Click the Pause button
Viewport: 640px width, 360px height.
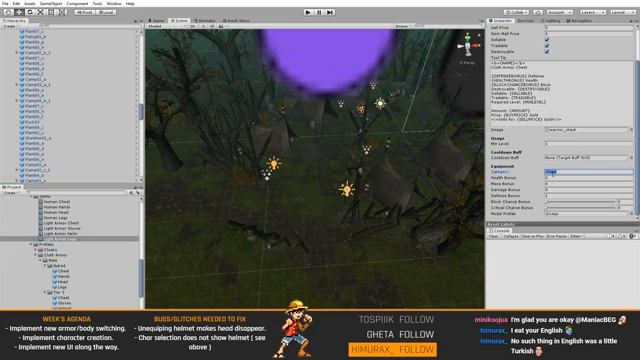coord(319,12)
